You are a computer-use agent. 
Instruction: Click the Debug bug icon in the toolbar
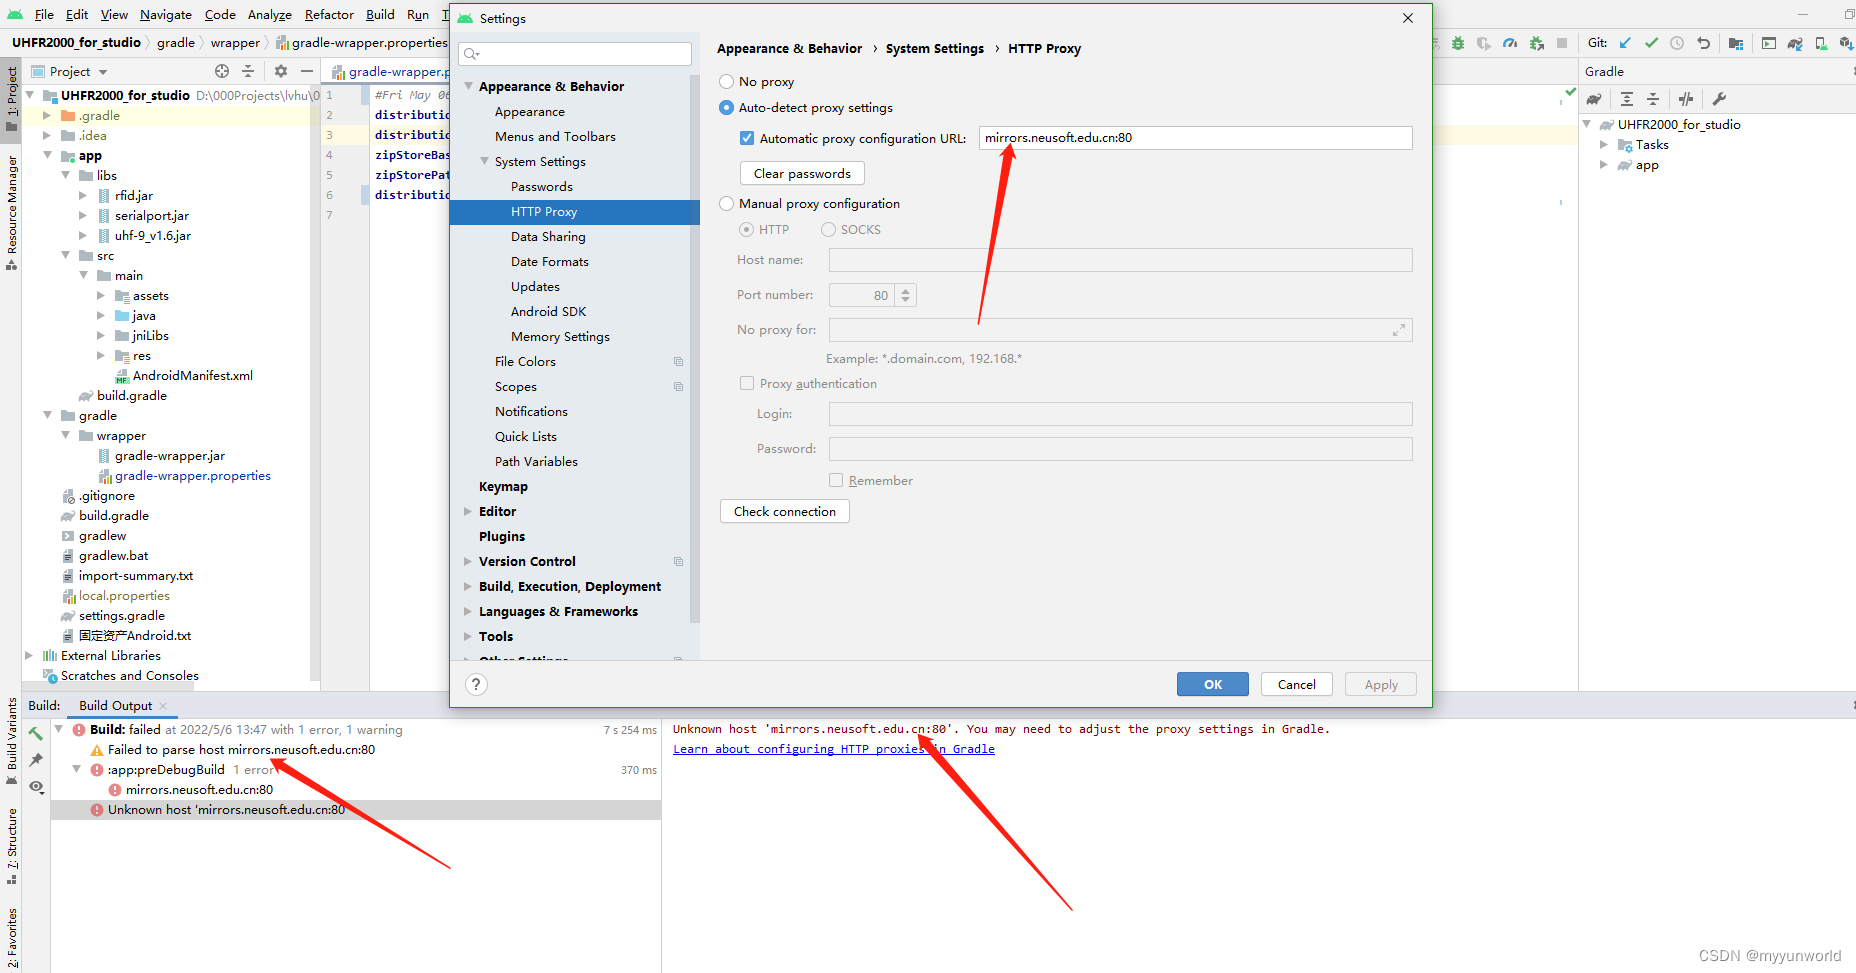click(1458, 43)
